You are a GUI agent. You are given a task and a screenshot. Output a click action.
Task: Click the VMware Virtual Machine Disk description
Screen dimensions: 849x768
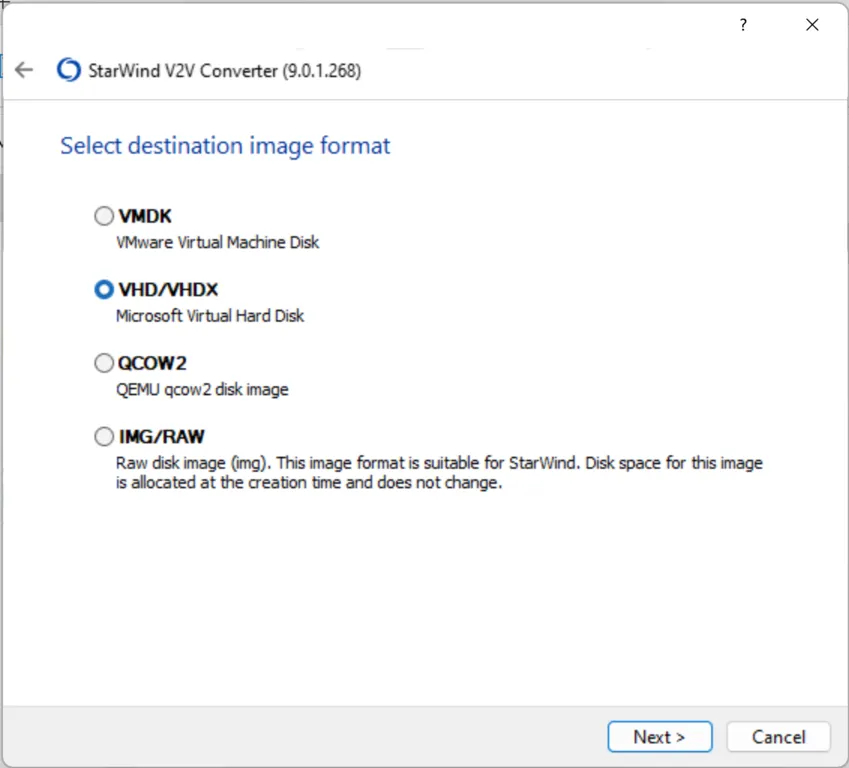[218, 242]
